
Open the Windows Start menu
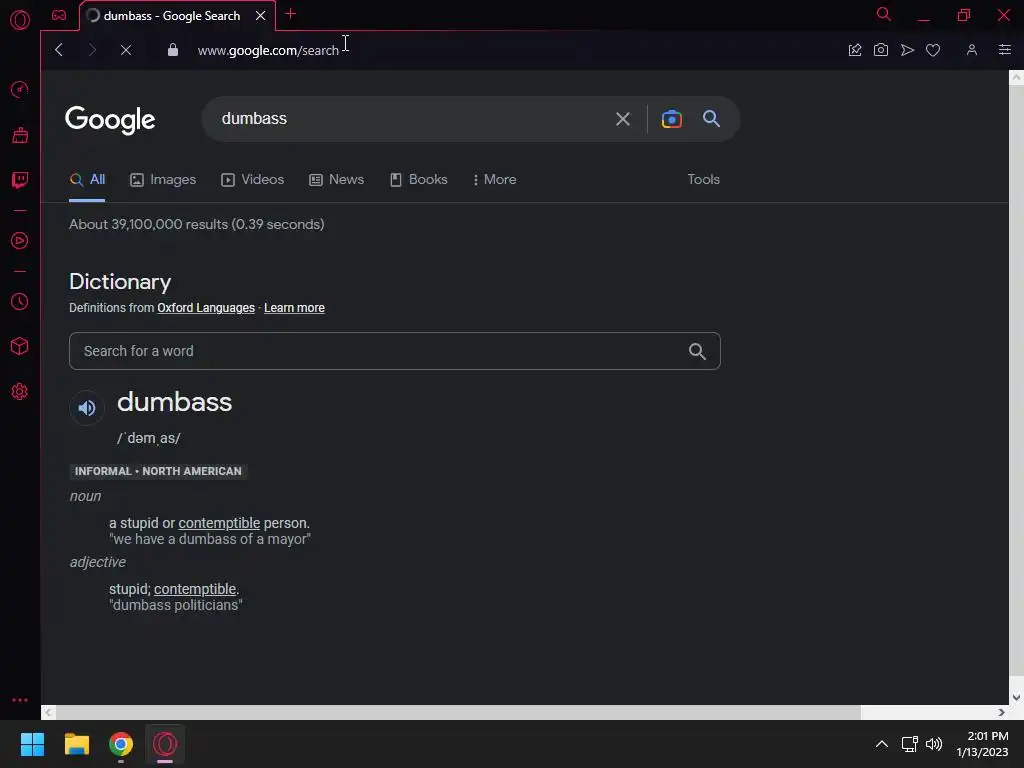(32, 744)
